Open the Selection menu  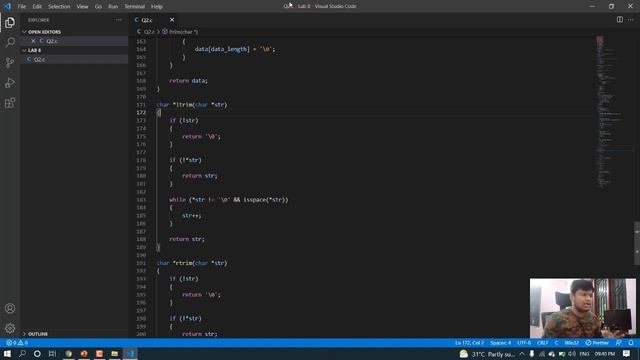59,7
